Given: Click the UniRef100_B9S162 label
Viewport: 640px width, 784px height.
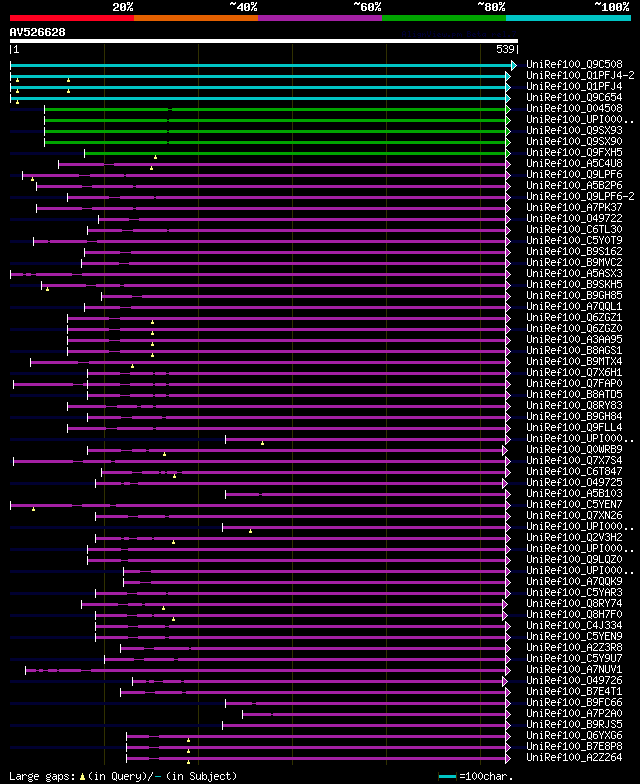Looking at the screenshot, I should tap(574, 252).
